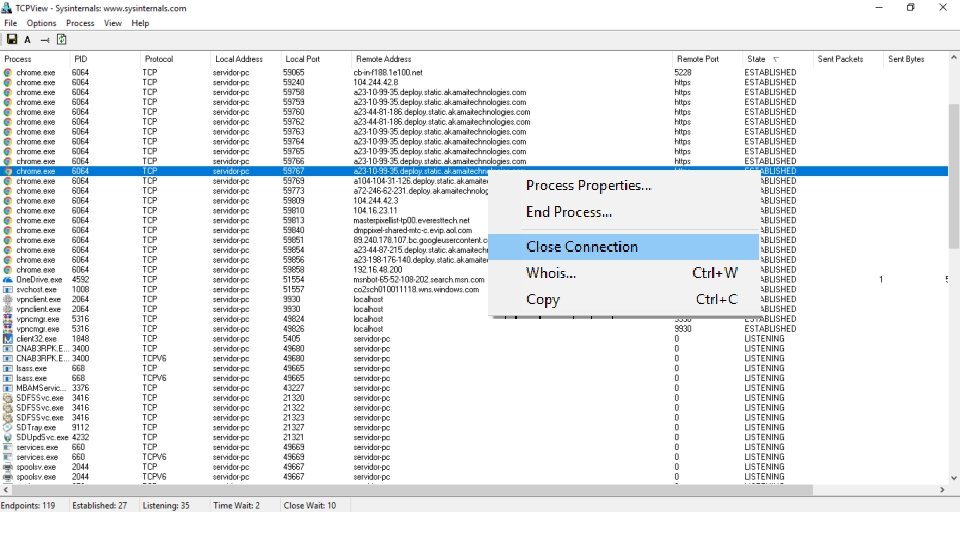
Task: Select 'msnbot-65-52-108-202.search.msn.com' remote address
Action: (419, 280)
